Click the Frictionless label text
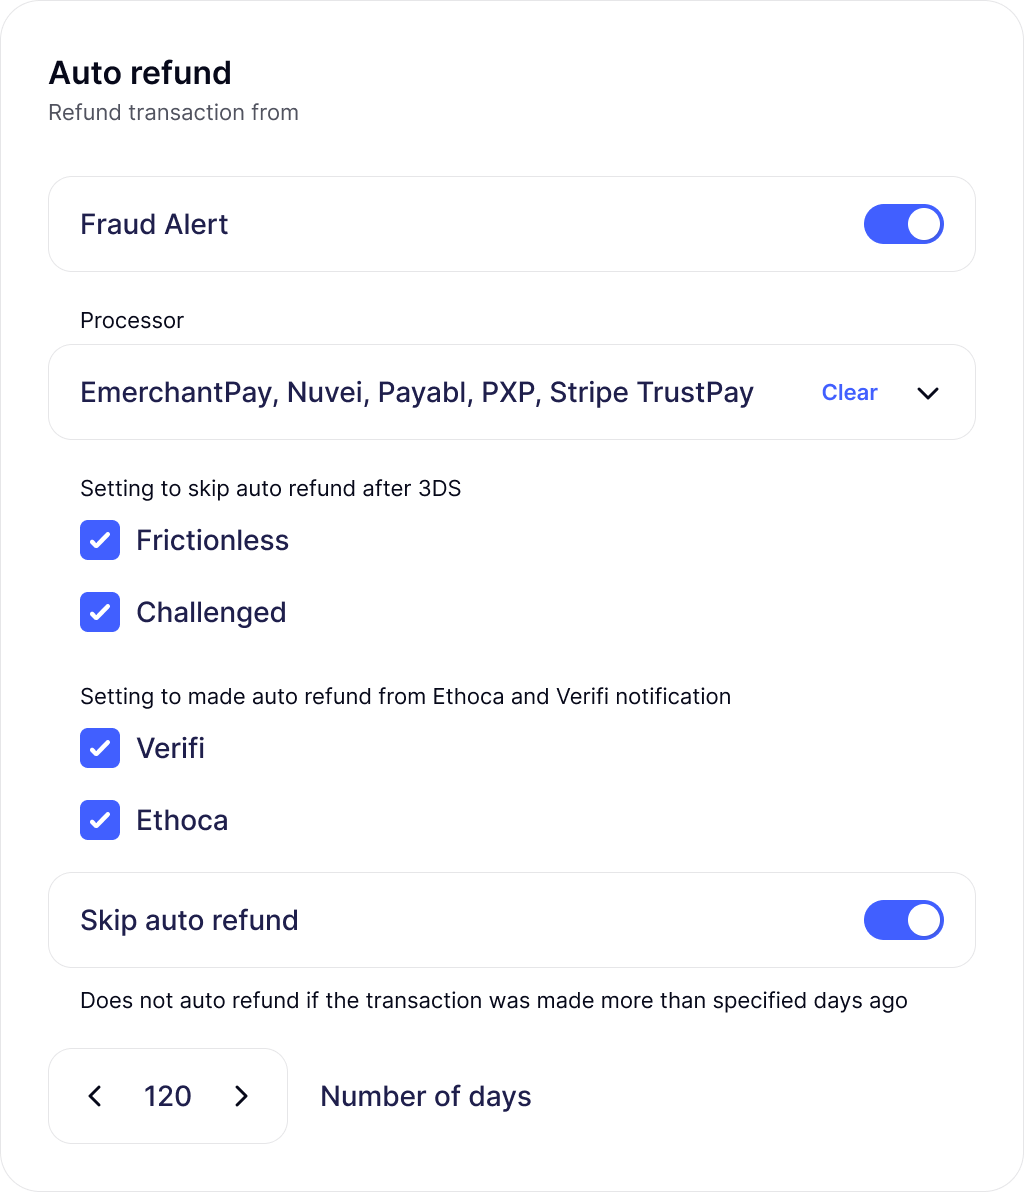 [x=212, y=540]
